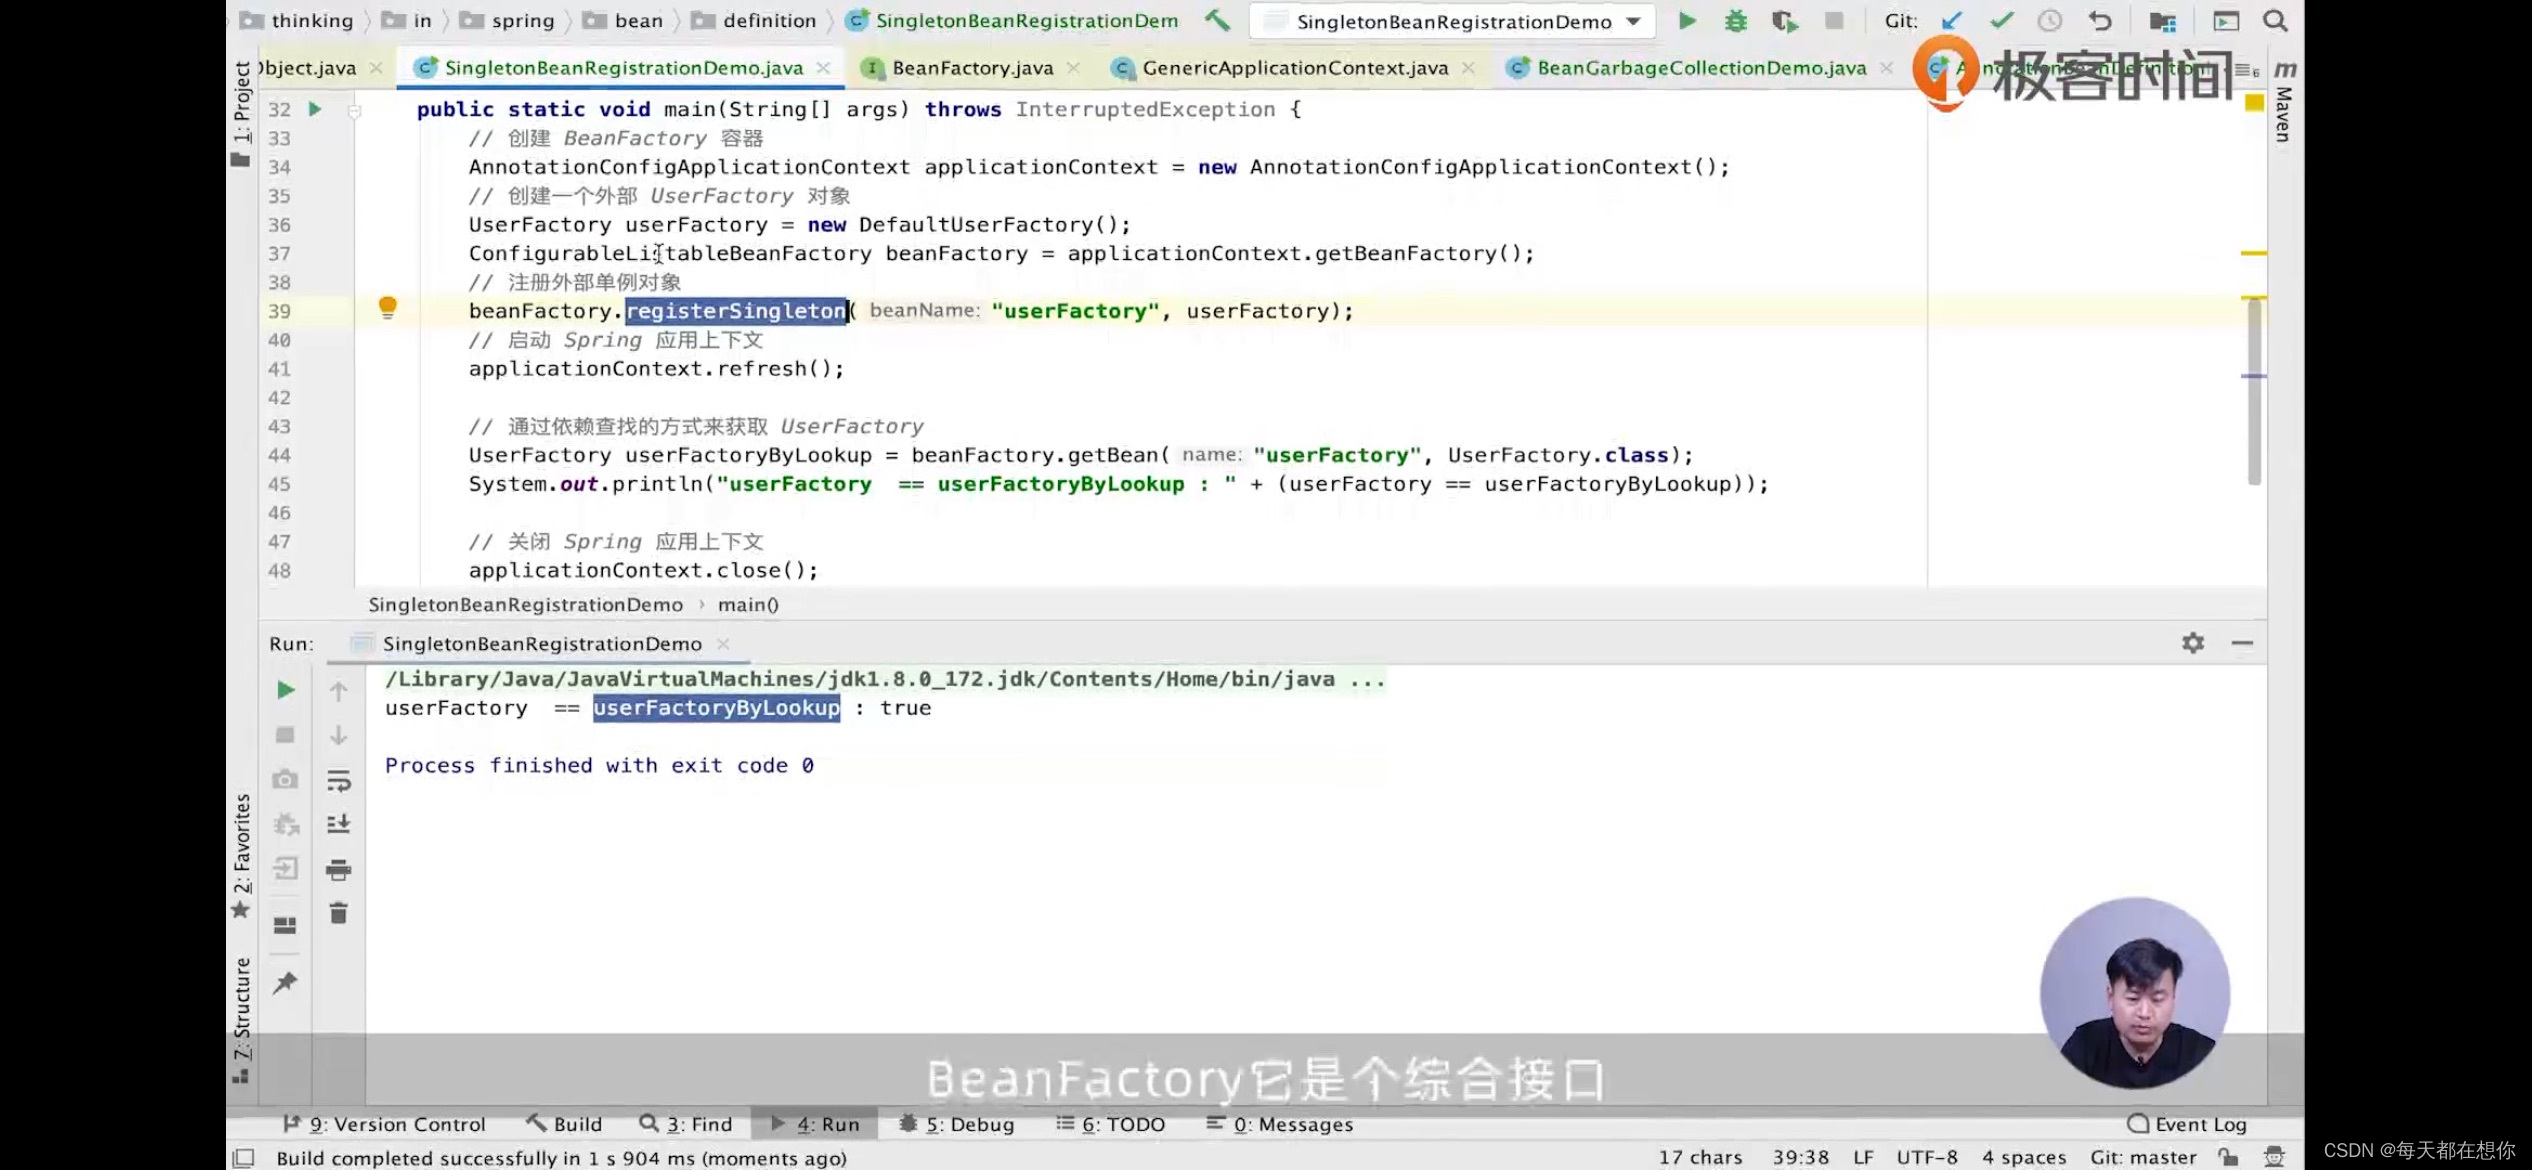Viewport: 2532px width, 1170px height.
Task: Click the 'bean' folder breadcrumb
Action: [x=624, y=20]
